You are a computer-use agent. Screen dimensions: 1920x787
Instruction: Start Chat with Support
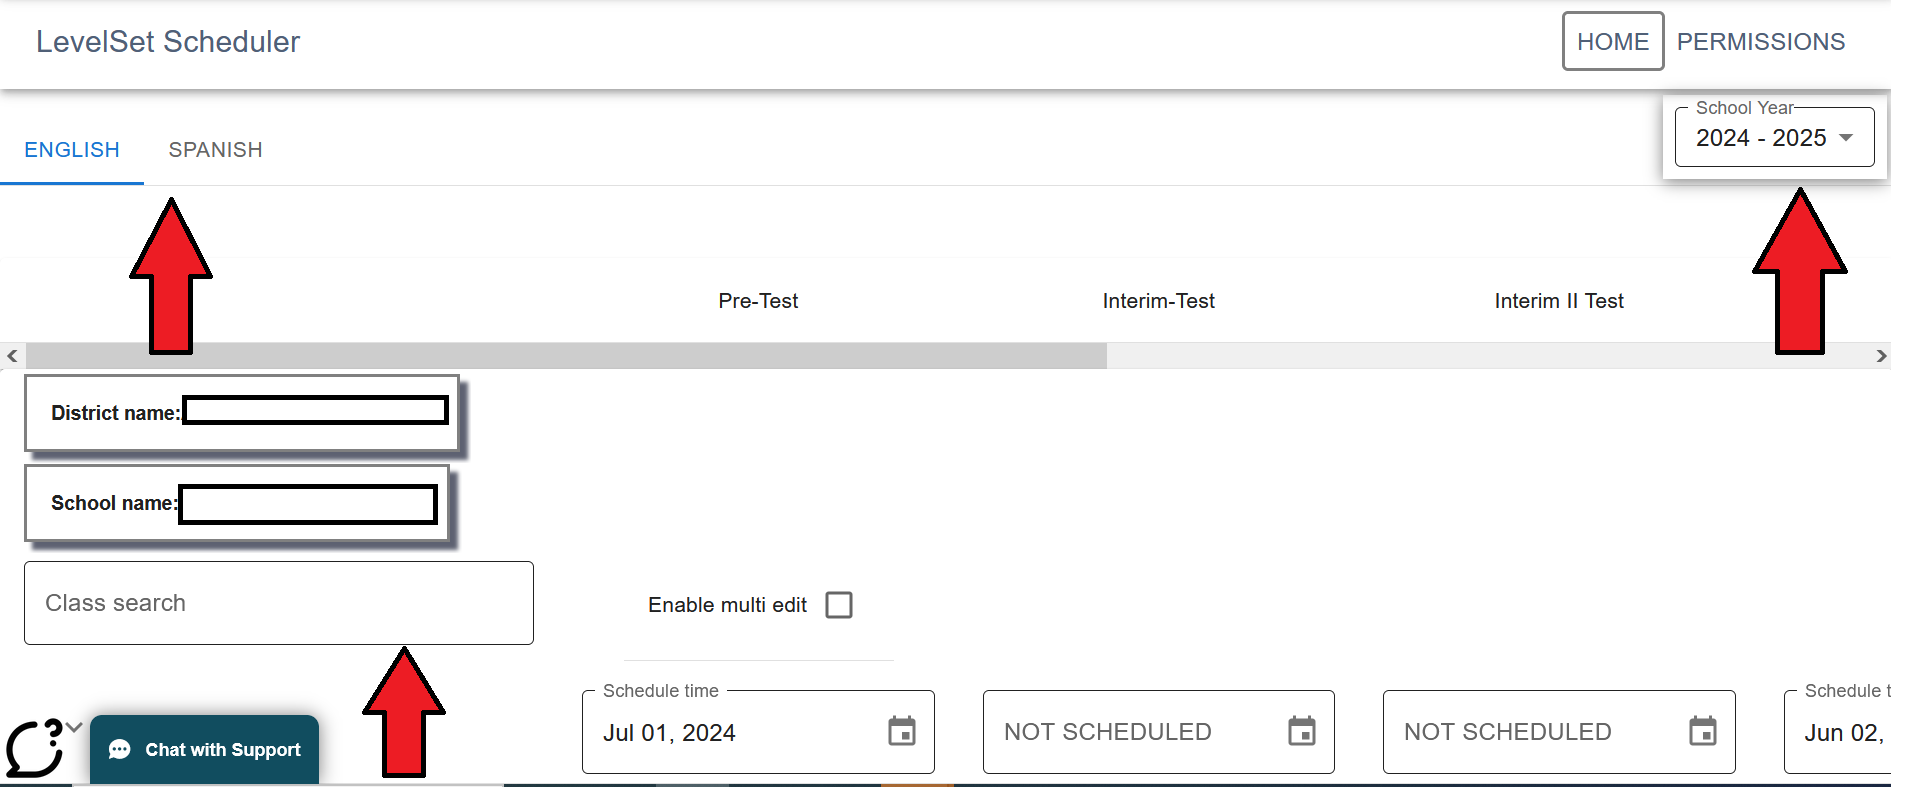[204, 750]
